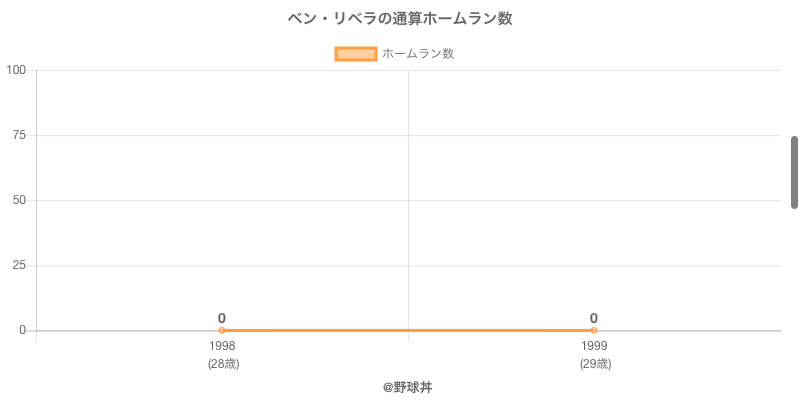Click the 0 y-axis tick label
Viewport: 800px width, 400px height.
tap(22, 330)
